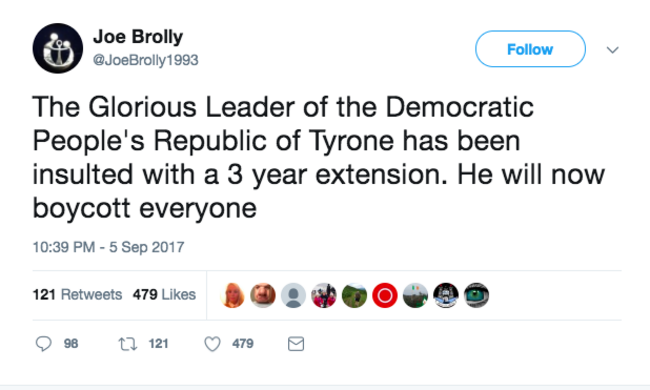Screen dimensions: 650x390
Task: Open the @JoeBrolly1993 handle link
Action: [x=146, y=60]
